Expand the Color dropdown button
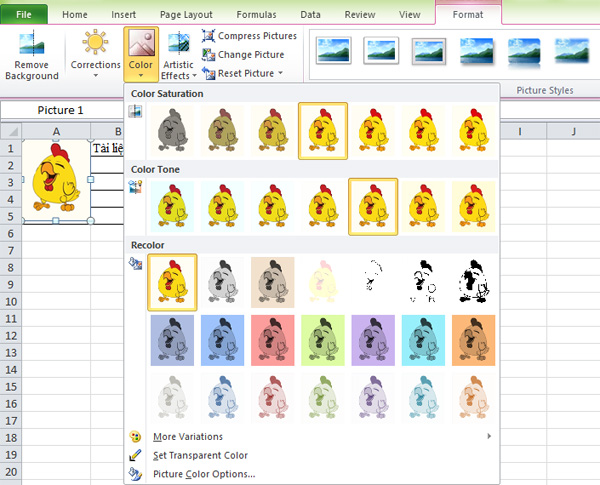The height and width of the screenshot is (485, 600). coord(141,54)
